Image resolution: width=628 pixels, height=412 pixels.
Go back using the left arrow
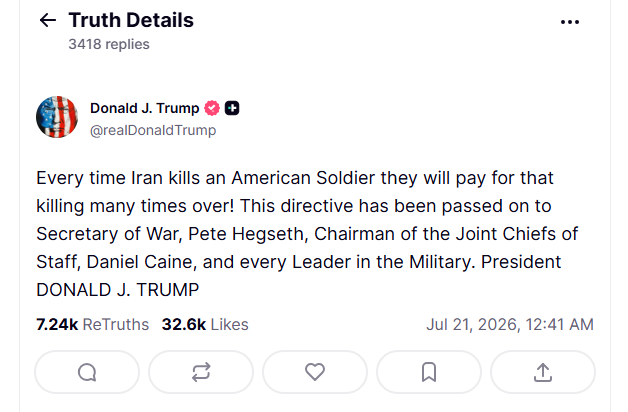(48, 20)
